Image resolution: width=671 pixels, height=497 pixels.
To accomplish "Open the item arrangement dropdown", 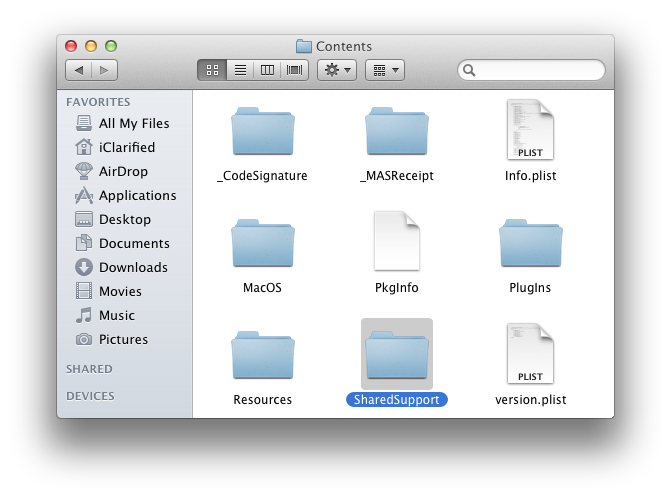I will coord(385,70).
